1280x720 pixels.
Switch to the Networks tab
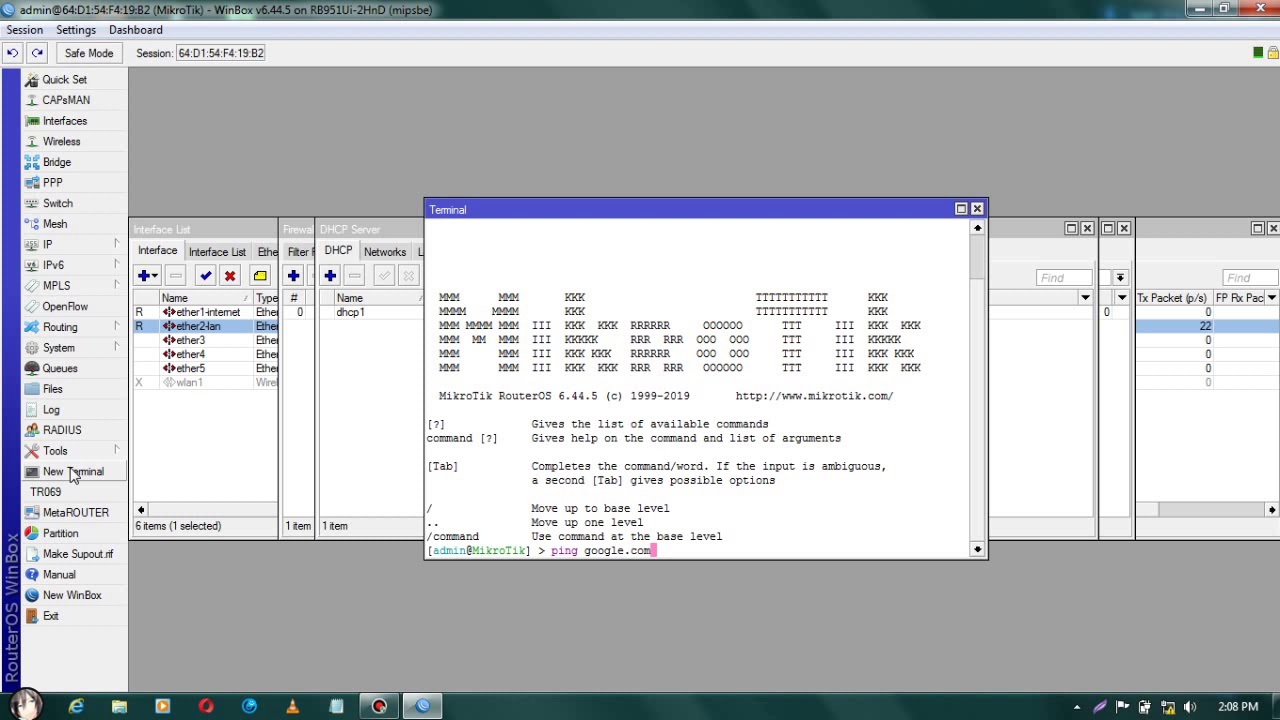tap(385, 252)
